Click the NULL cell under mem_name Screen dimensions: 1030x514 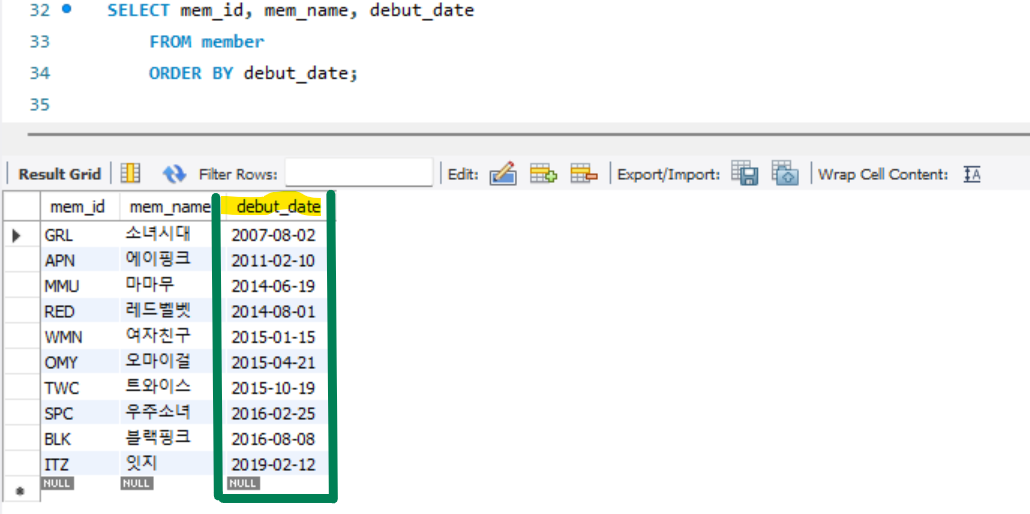tap(137, 483)
